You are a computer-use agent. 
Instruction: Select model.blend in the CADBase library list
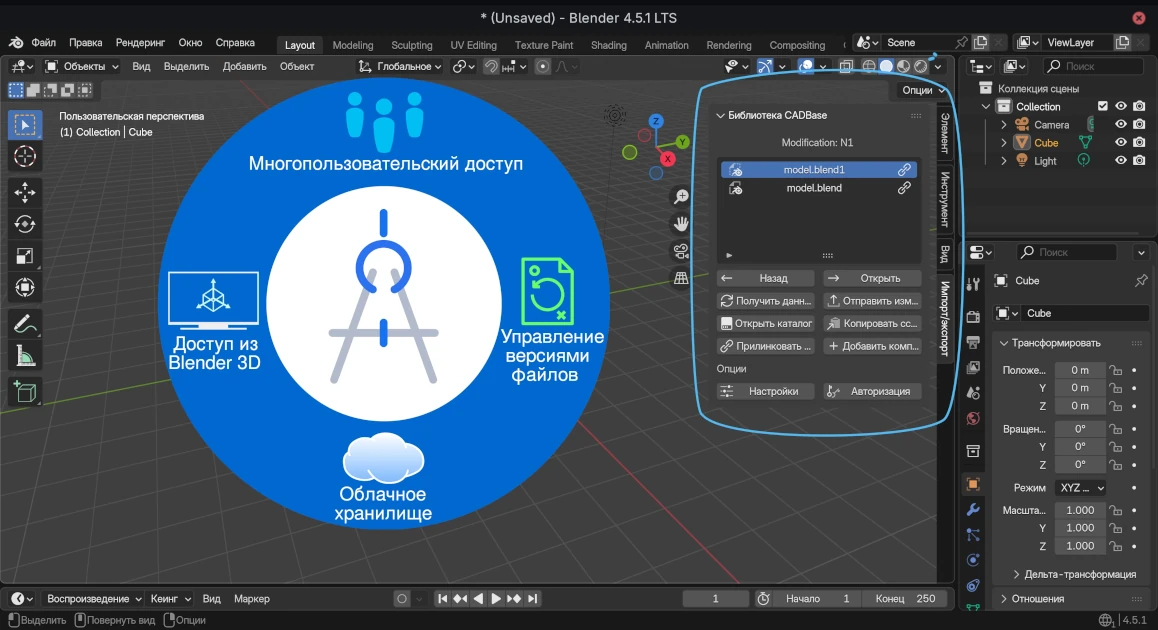tap(814, 188)
